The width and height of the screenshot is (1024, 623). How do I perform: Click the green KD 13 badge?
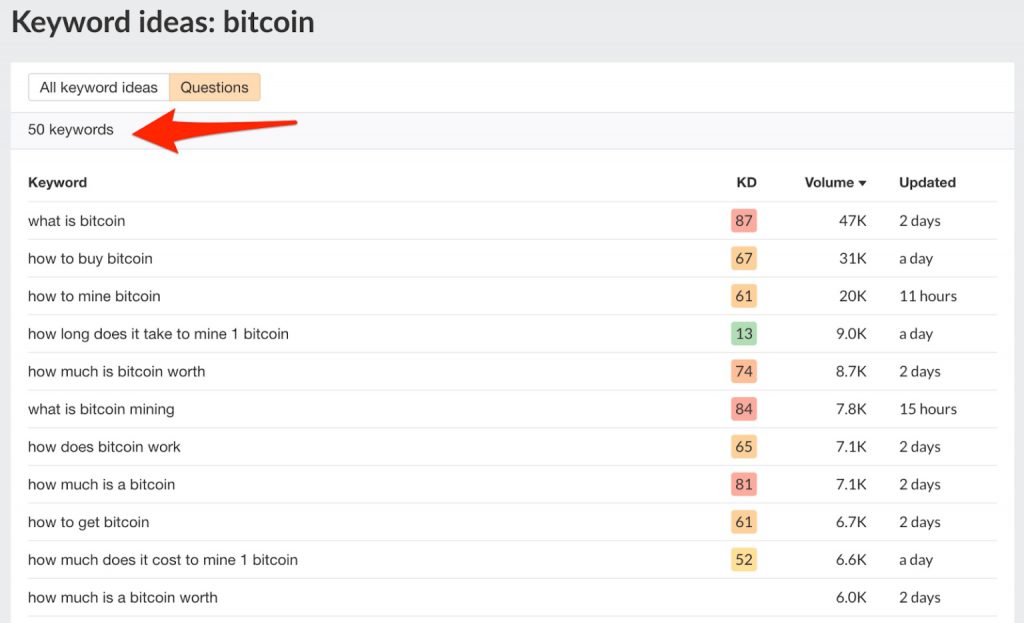(743, 334)
